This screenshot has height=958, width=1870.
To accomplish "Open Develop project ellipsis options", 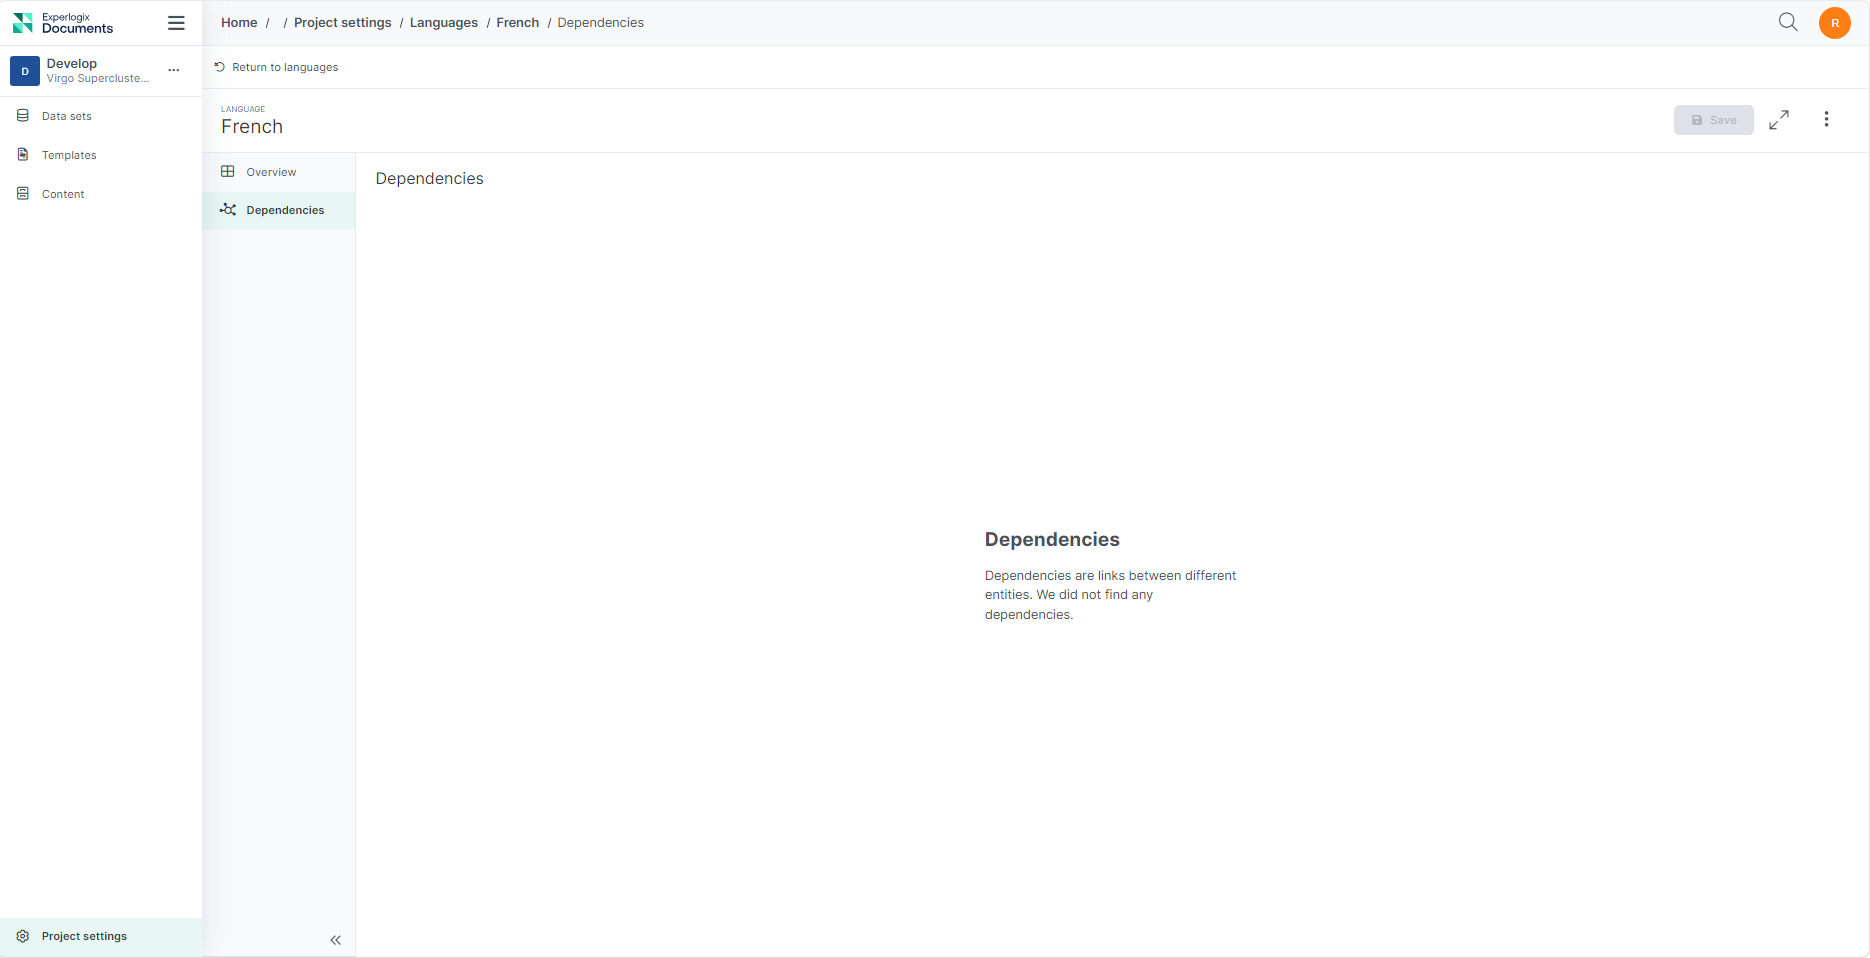I will [x=174, y=70].
